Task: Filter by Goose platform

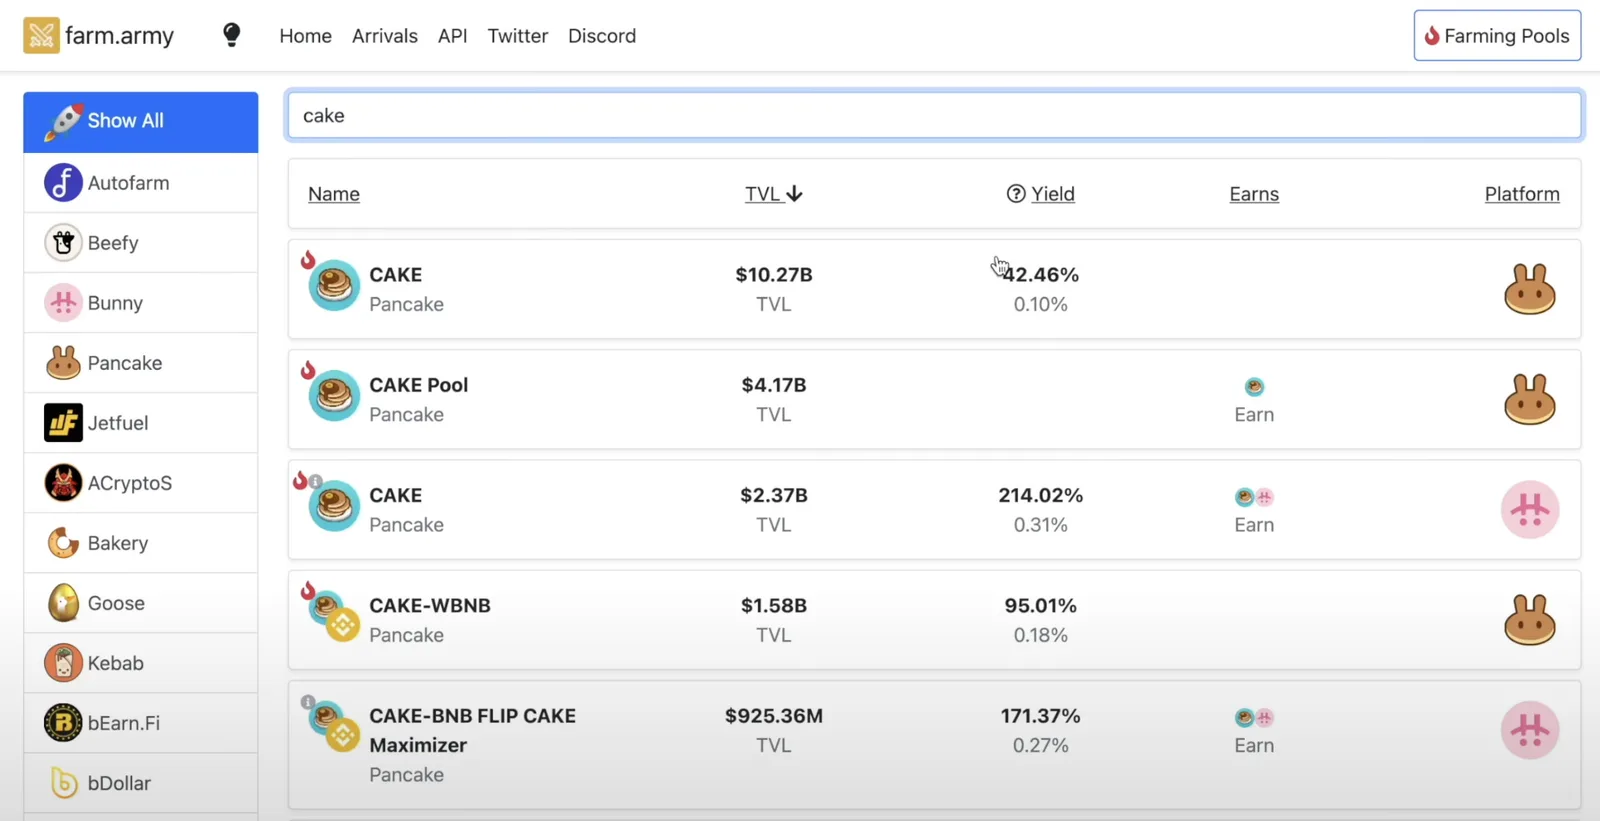Action: pos(141,603)
